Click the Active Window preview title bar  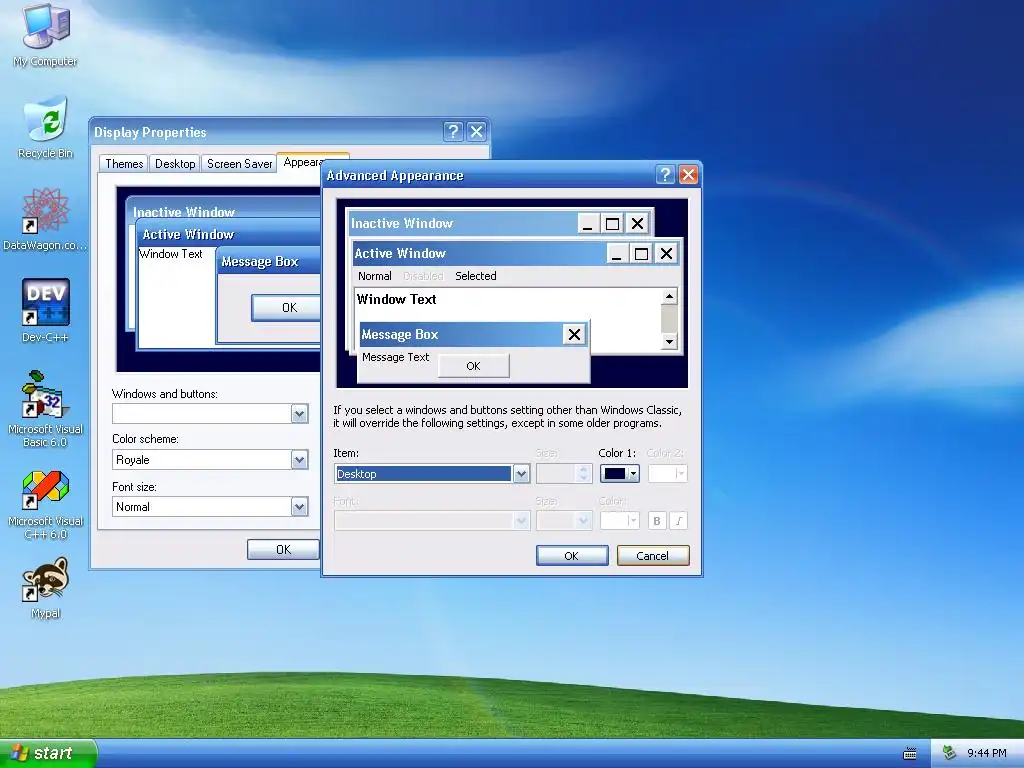click(x=480, y=253)
